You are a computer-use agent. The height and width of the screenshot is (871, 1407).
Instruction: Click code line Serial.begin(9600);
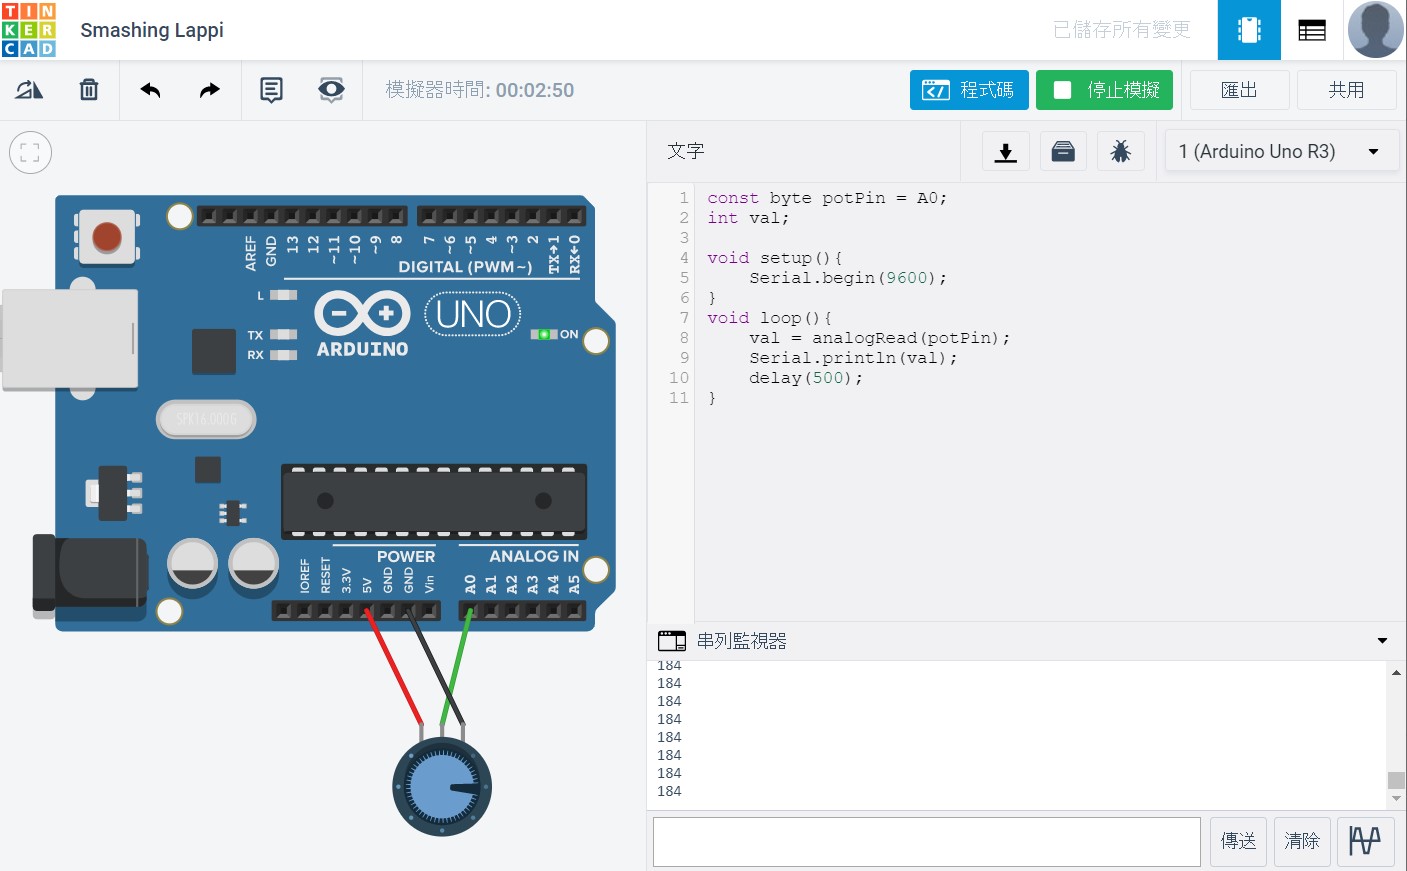[x=848, y=278]
